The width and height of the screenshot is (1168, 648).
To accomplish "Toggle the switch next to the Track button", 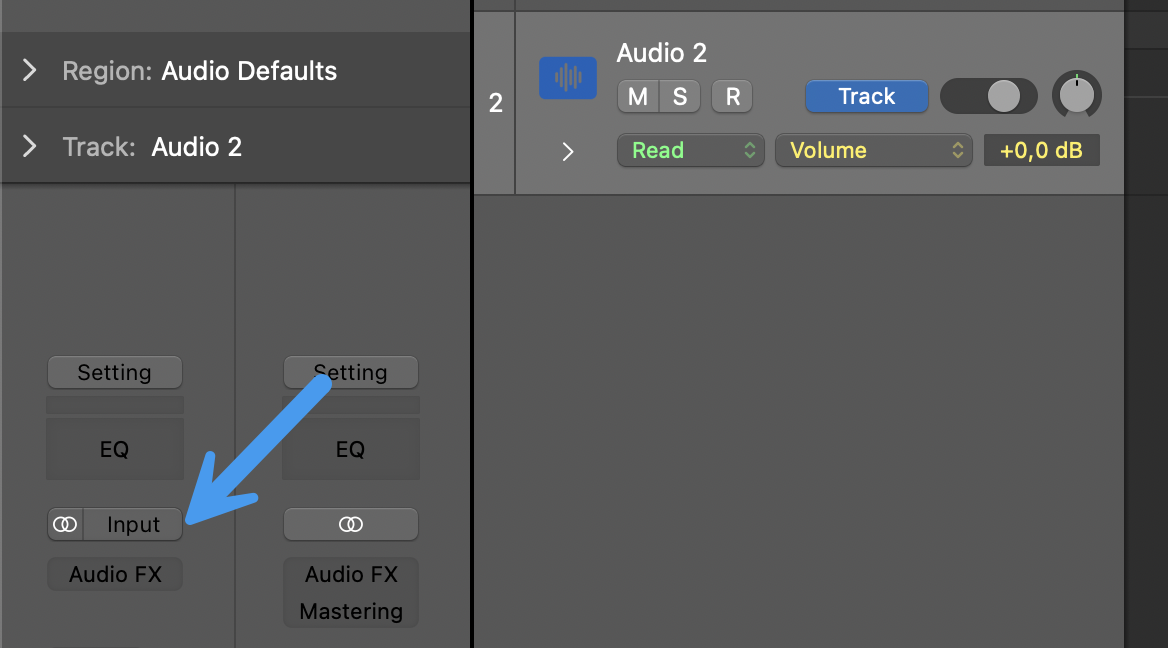I will [x=988, y=96].
